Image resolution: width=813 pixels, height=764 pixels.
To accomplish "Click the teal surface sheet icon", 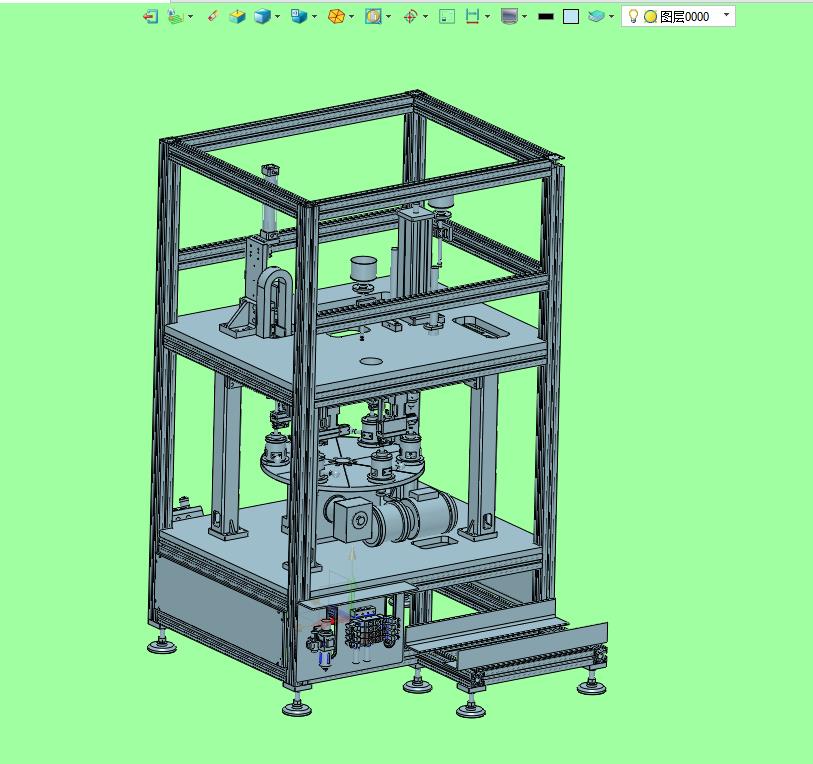I will [x=596, y=17].
